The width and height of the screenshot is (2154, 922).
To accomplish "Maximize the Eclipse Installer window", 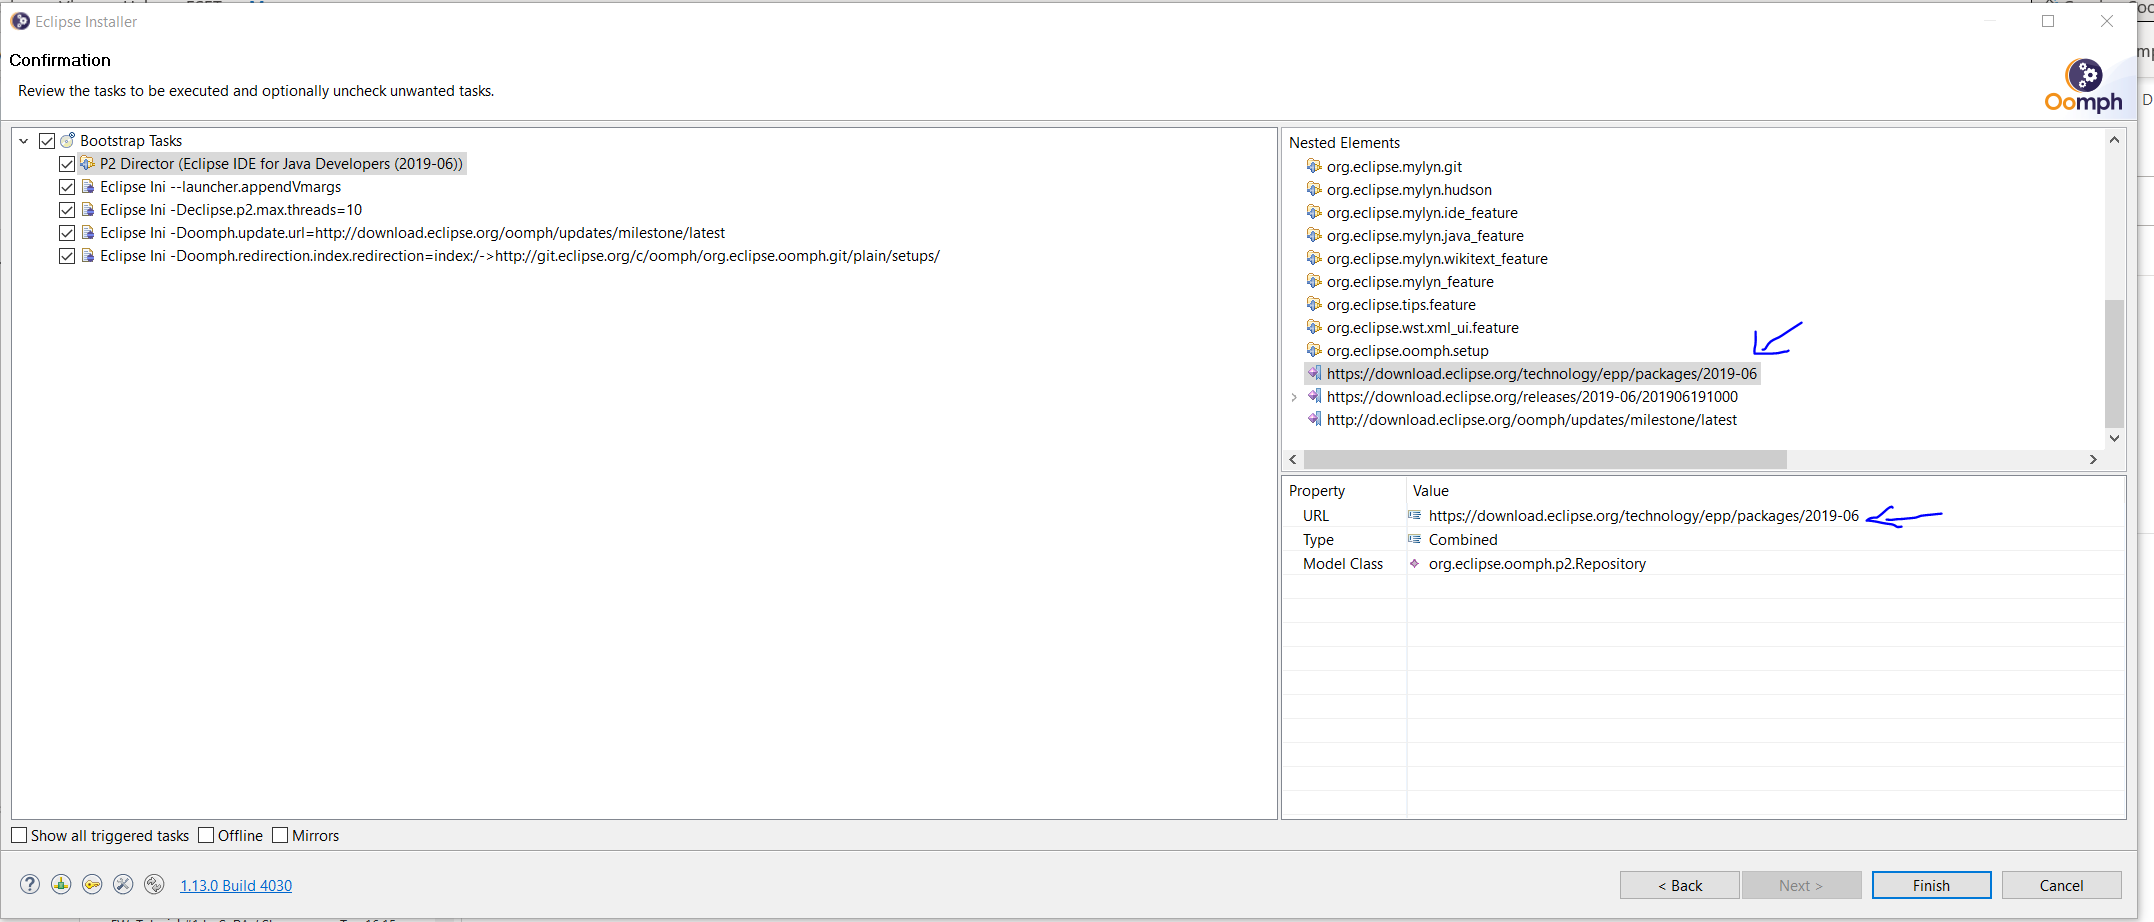I will click(x=2048, y=21).
